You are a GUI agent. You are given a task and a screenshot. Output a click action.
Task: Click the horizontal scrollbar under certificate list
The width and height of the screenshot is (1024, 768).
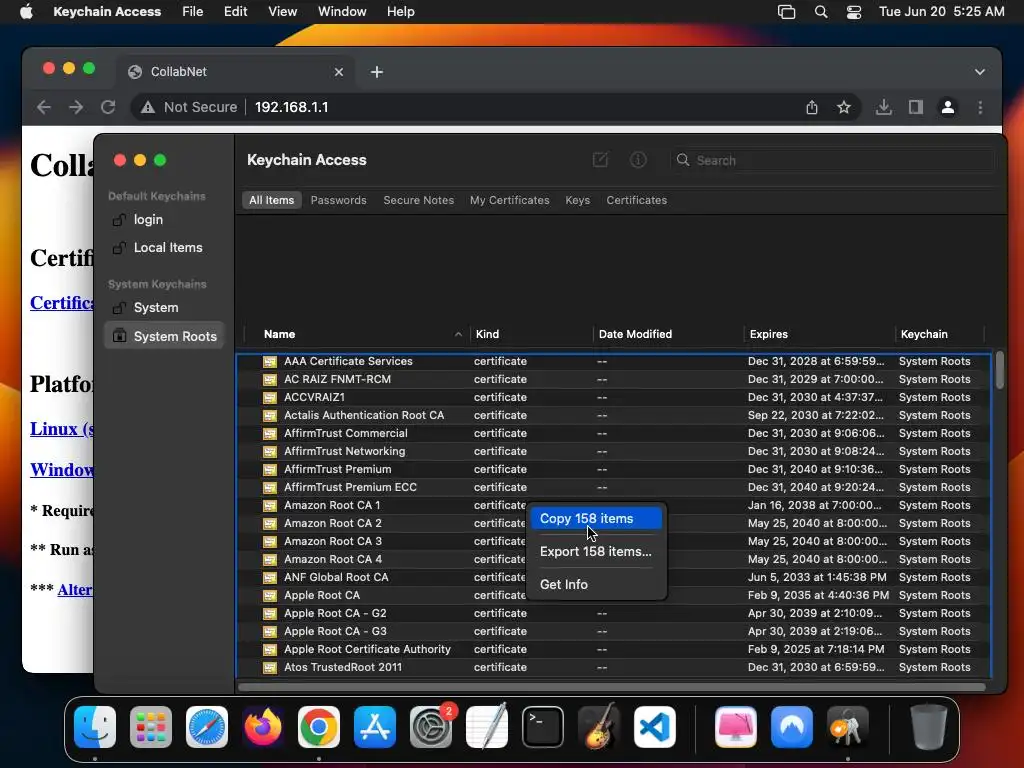(x=612, y=686)
